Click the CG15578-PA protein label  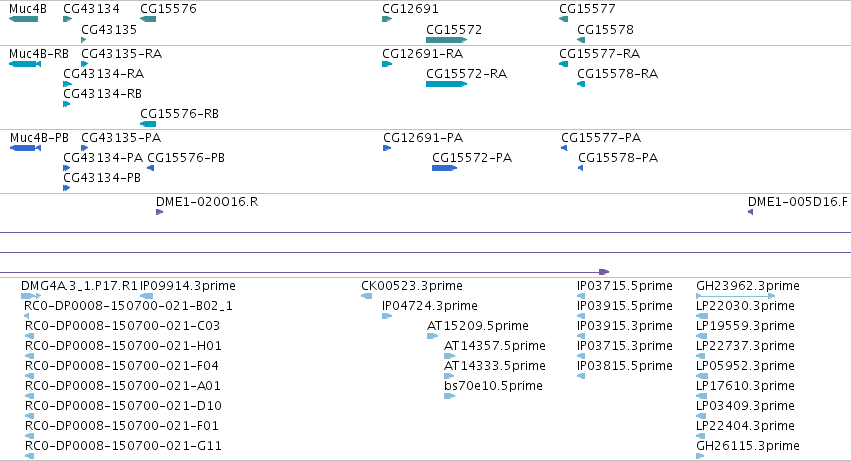coord(618,158)
